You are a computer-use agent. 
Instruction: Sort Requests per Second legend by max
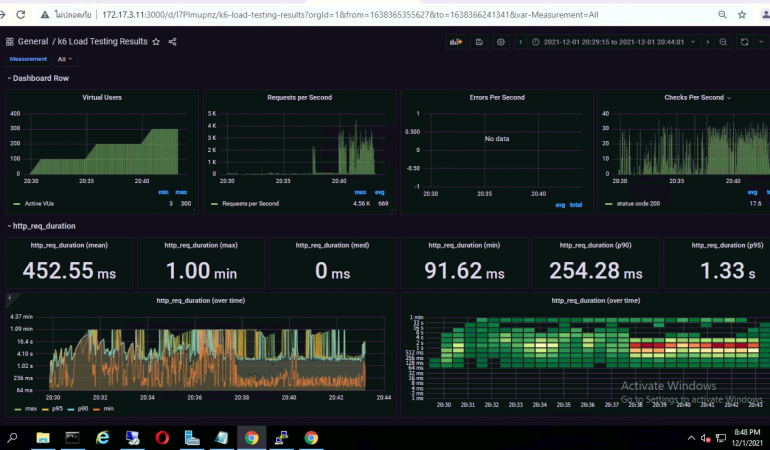coord(360,192)
